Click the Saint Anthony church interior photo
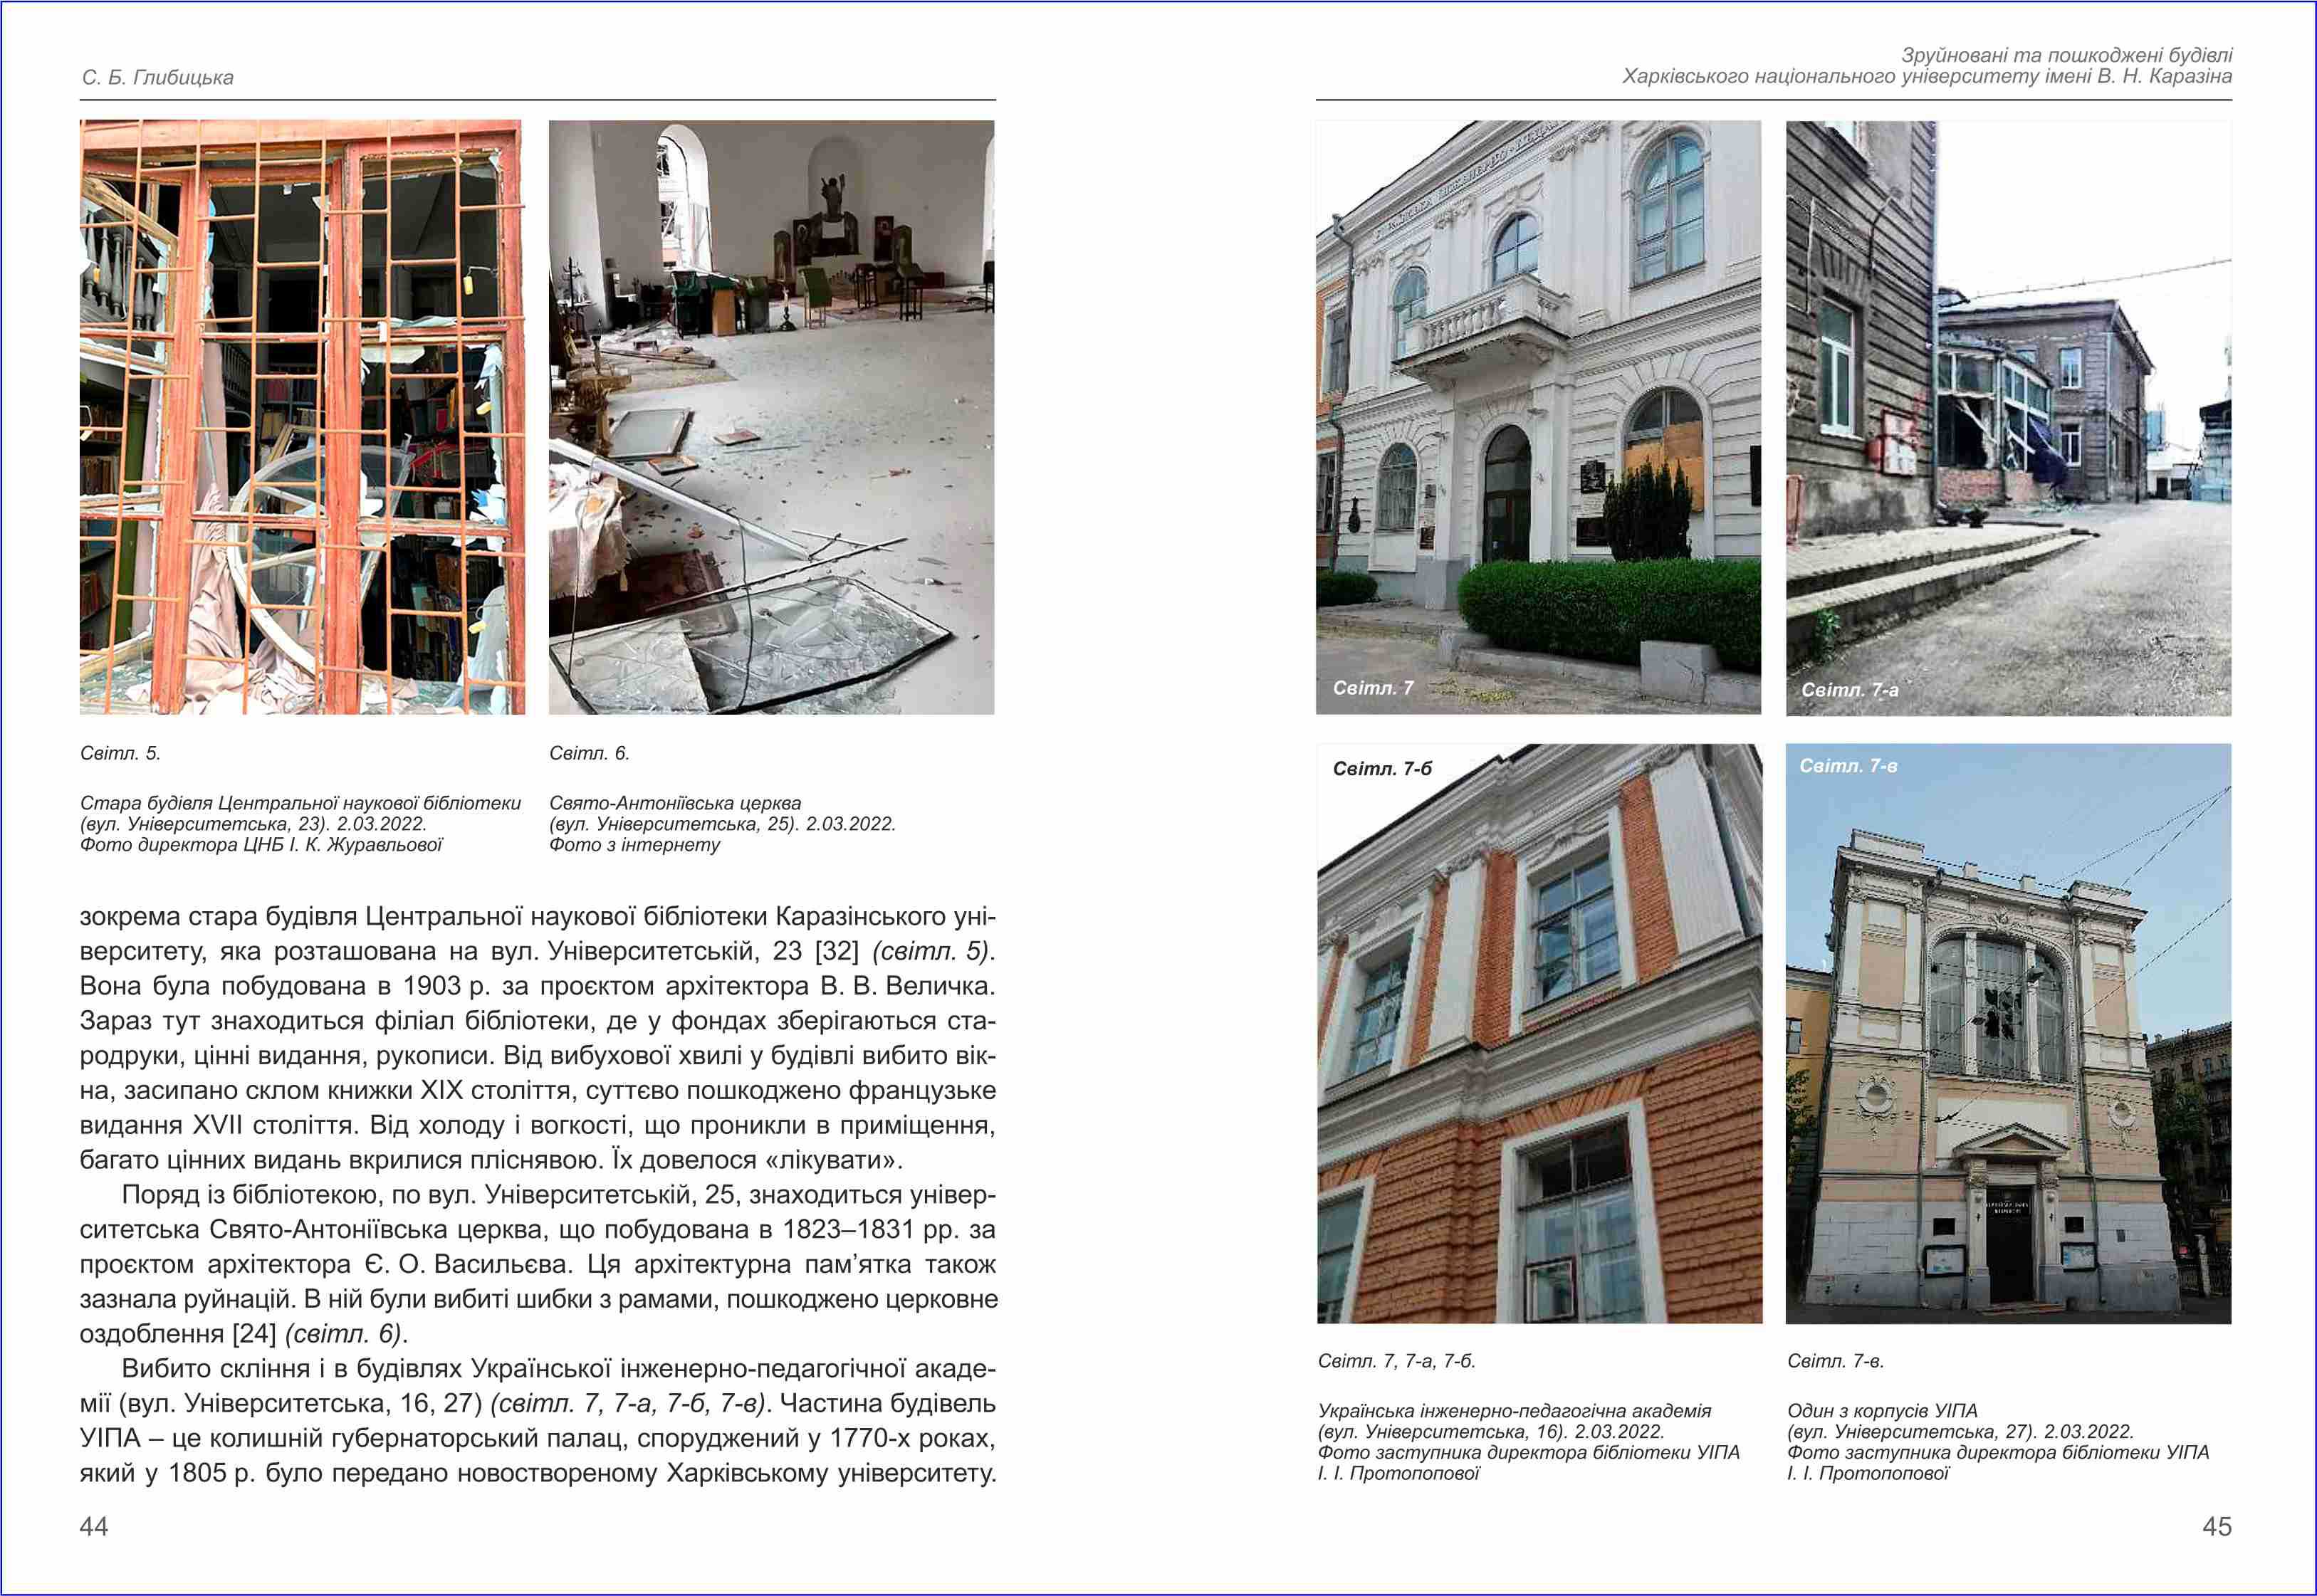 (x=771, y=417)
